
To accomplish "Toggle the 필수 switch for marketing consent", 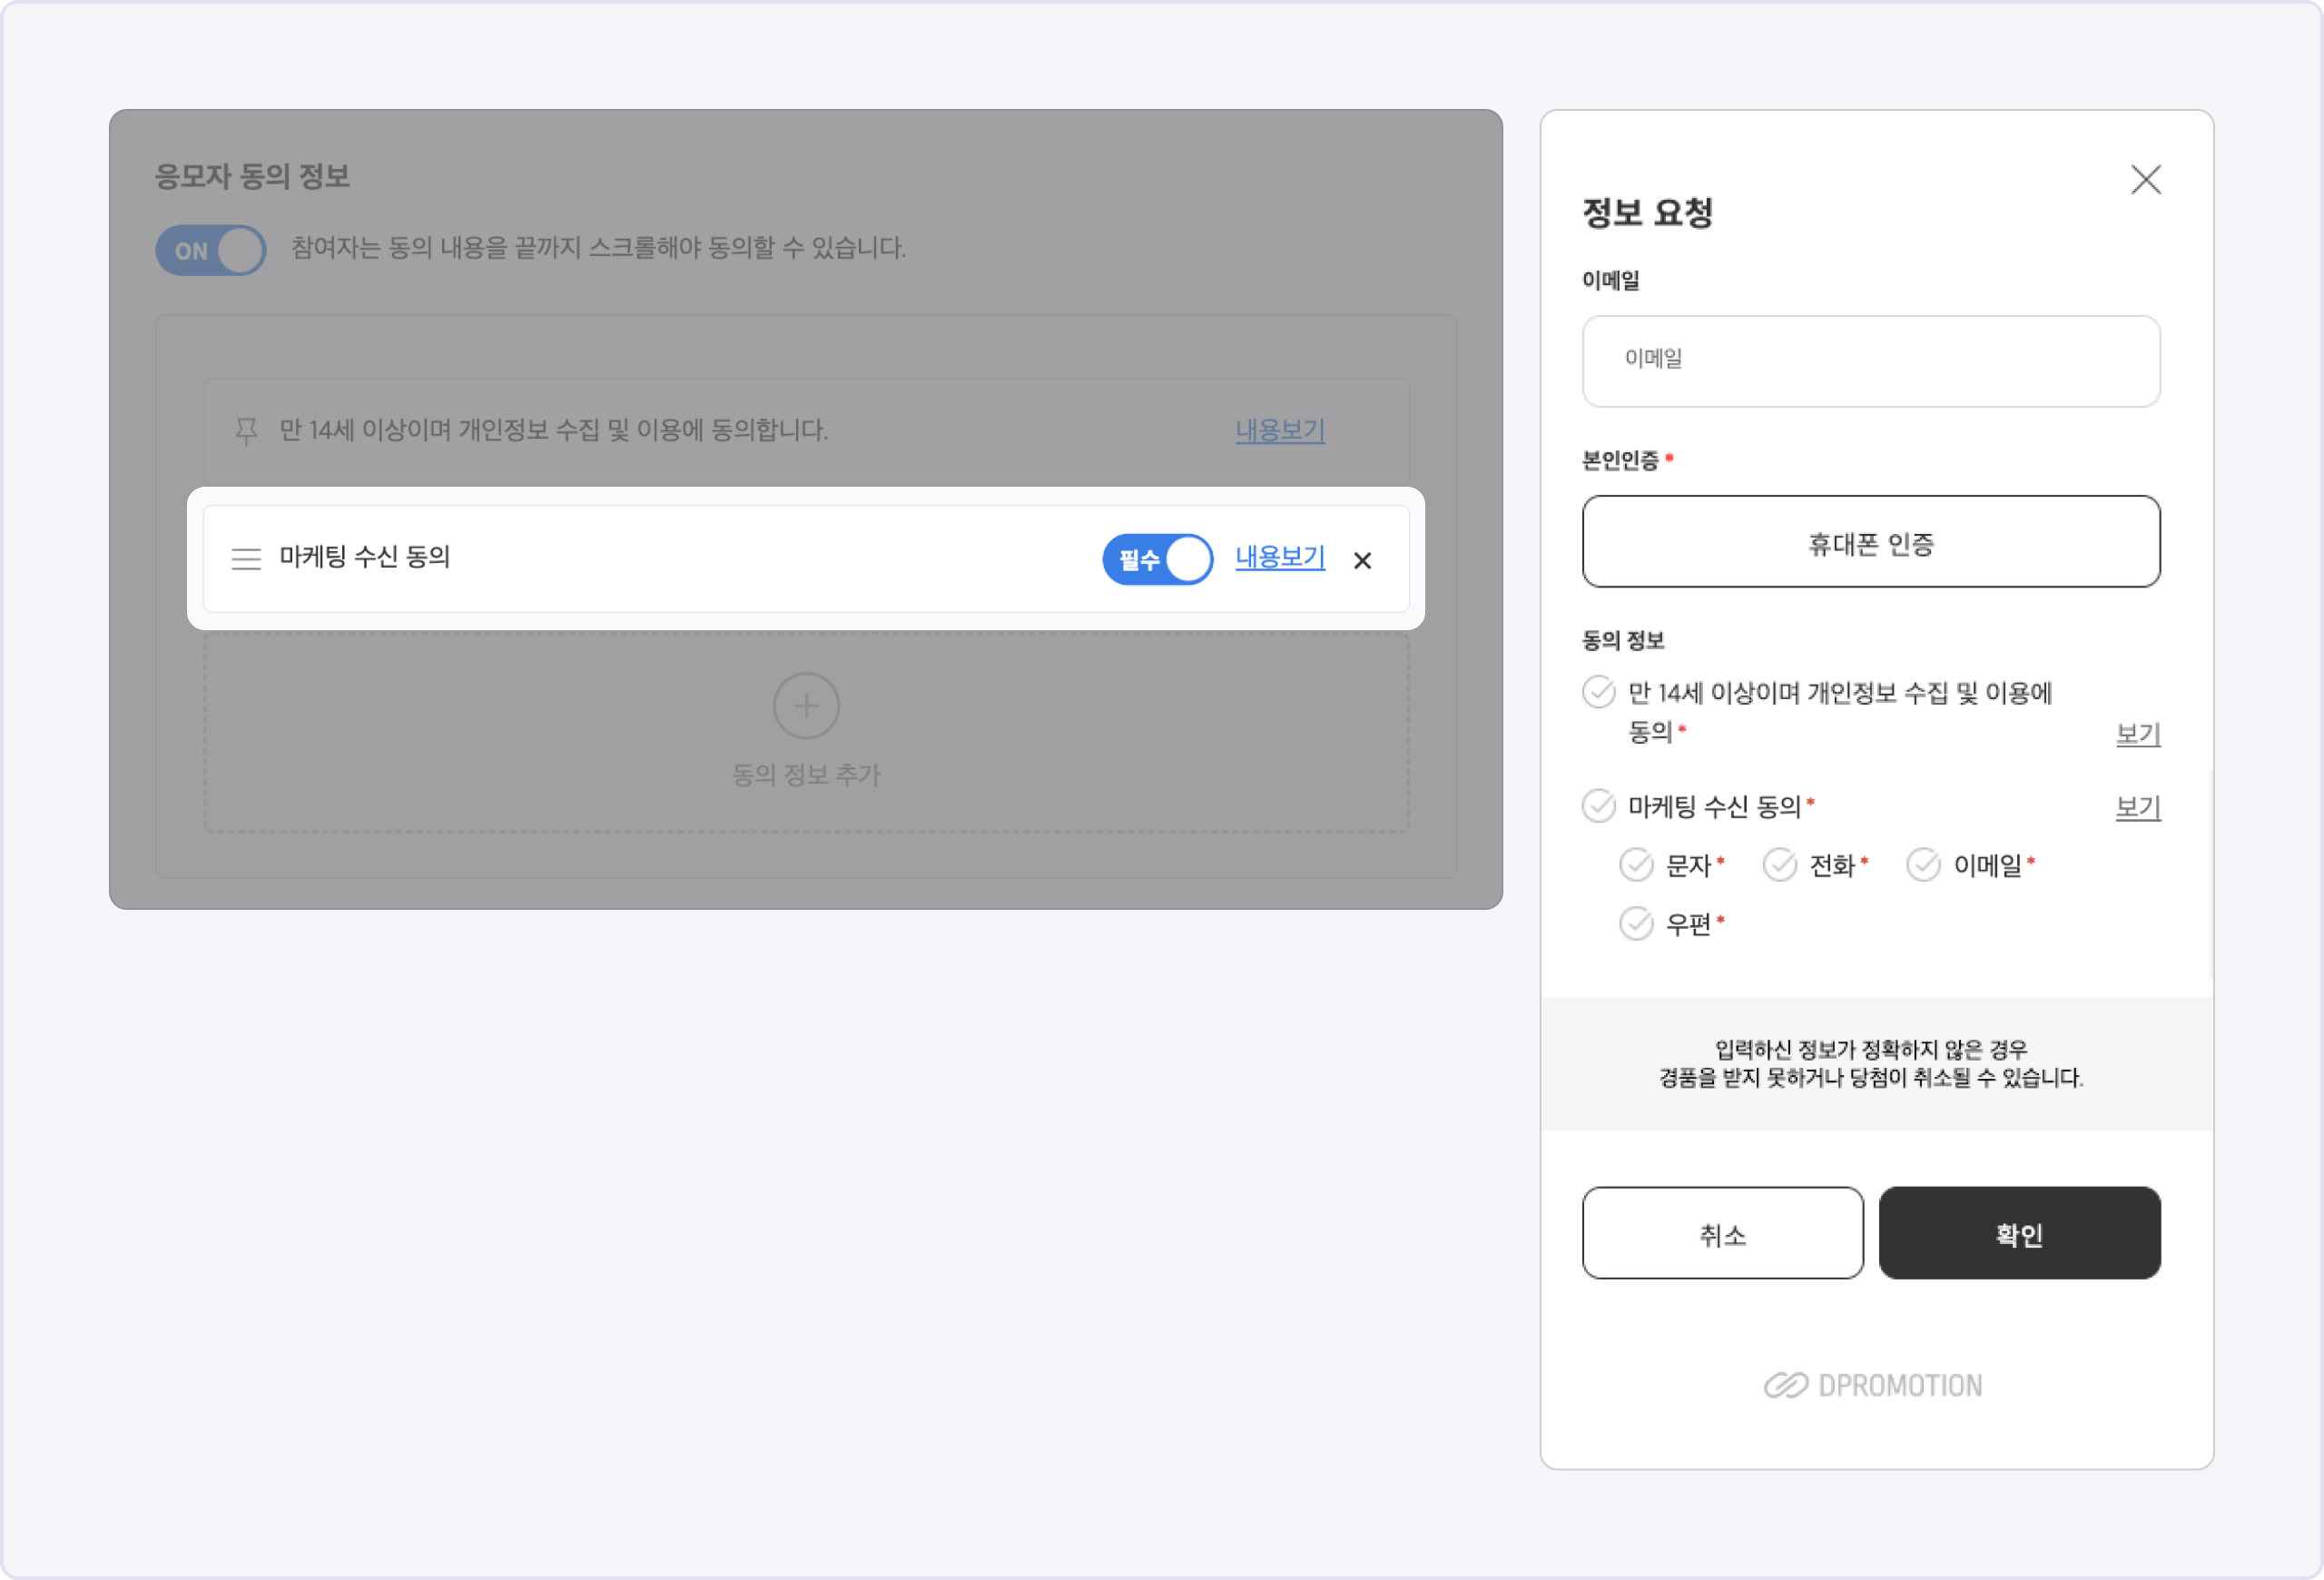I will point(1158,559).
